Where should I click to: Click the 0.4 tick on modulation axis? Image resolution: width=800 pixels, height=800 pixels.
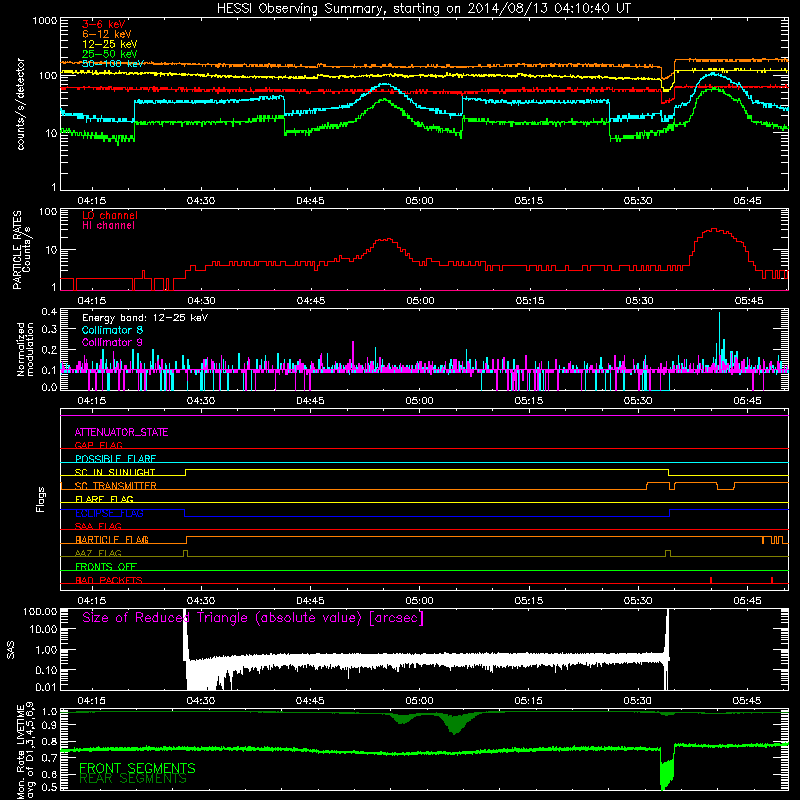click(49, 312)
